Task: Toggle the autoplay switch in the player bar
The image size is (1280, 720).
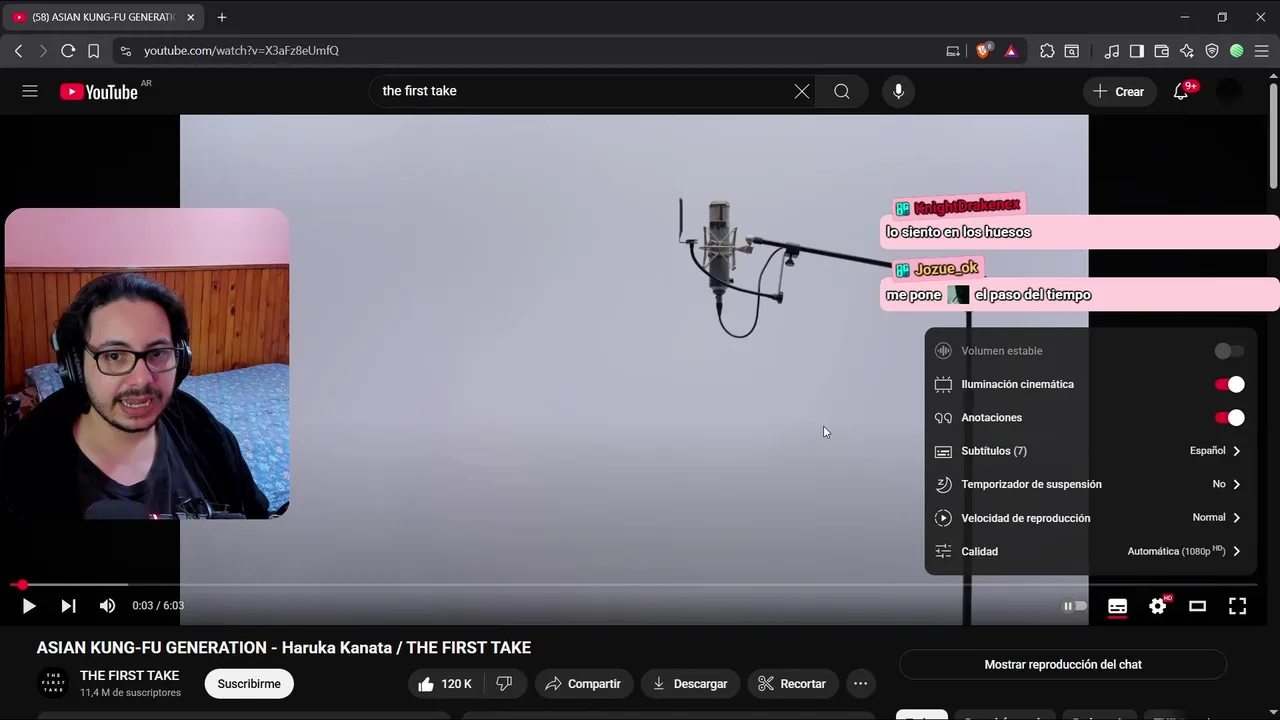Action: (x=1075, y=606)
